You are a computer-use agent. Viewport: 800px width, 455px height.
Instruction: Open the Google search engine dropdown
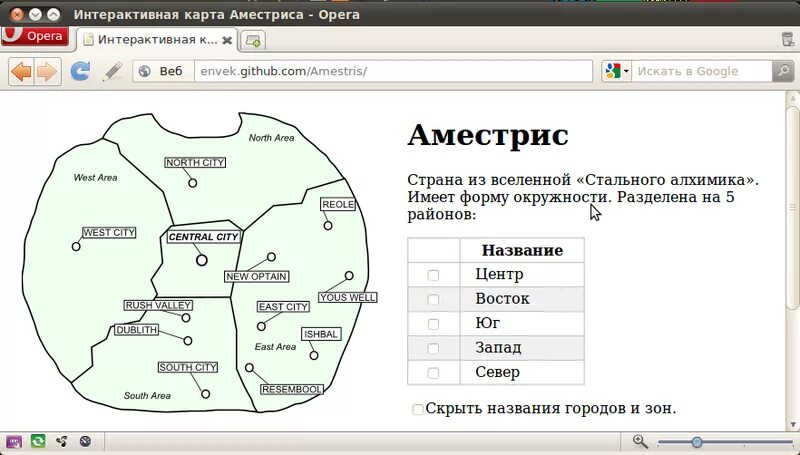point(616,71)
